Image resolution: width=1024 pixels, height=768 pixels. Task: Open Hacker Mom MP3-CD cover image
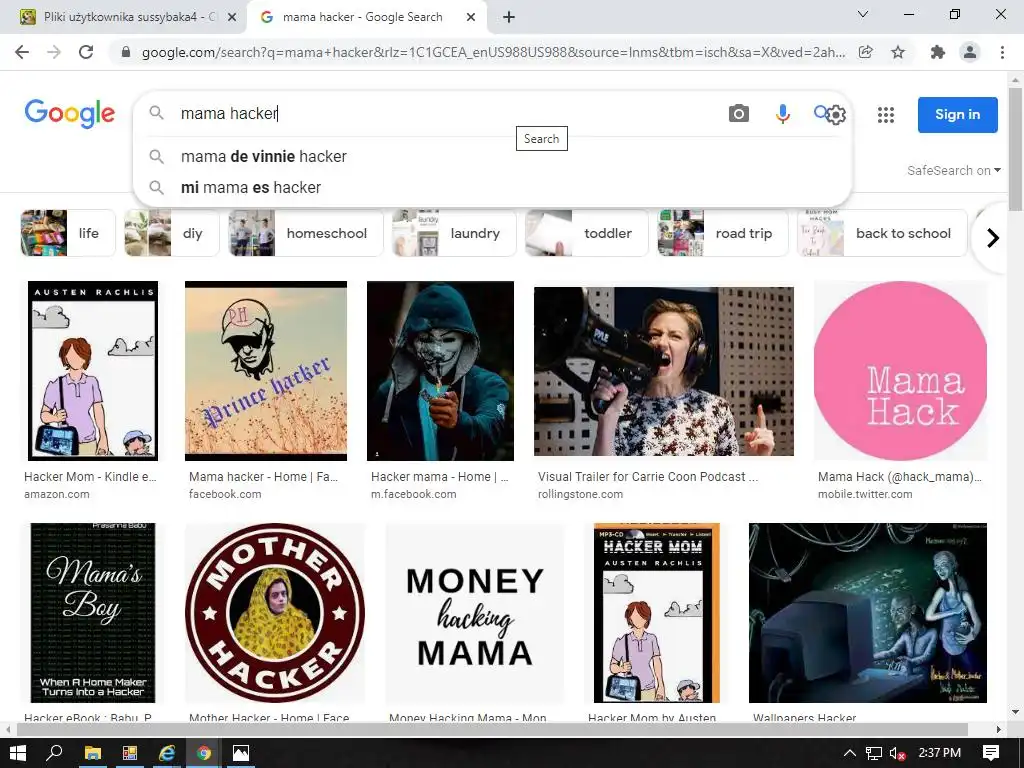coord(656,613)
